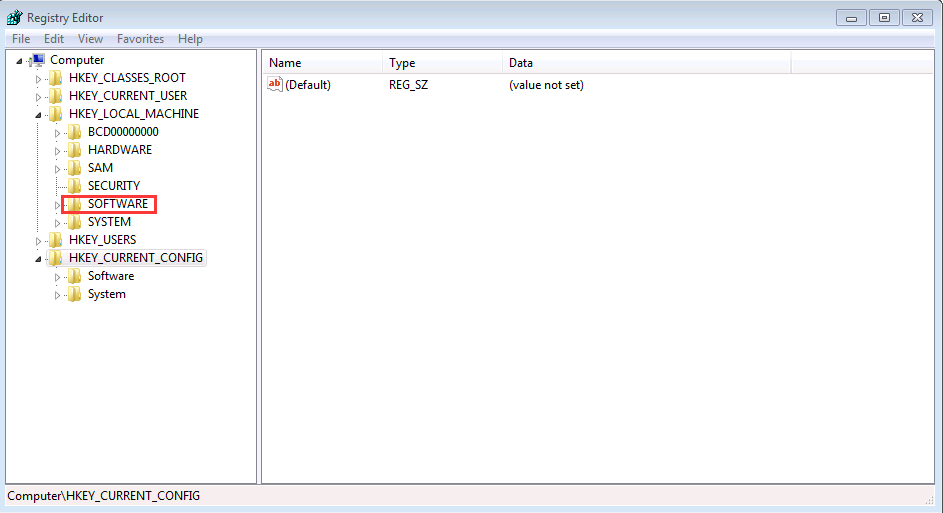Click the folder icon beside lowercase Software
This screenshot has width=943, height=513.
point(75,276)
